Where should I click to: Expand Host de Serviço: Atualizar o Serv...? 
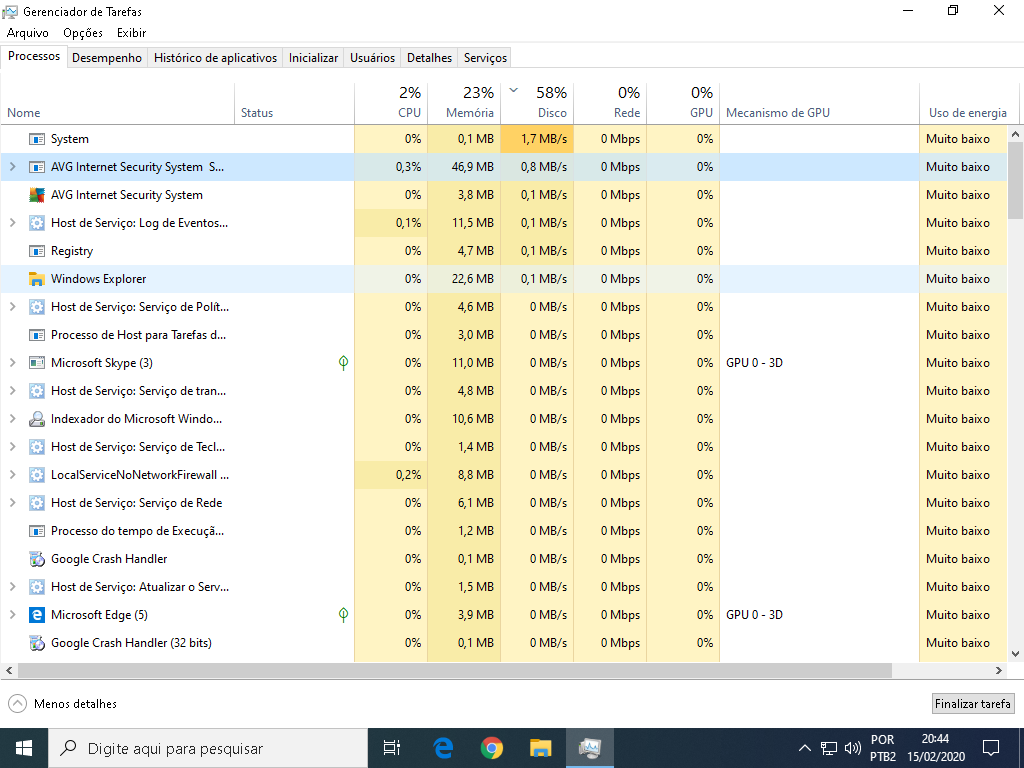coord(12,586)
